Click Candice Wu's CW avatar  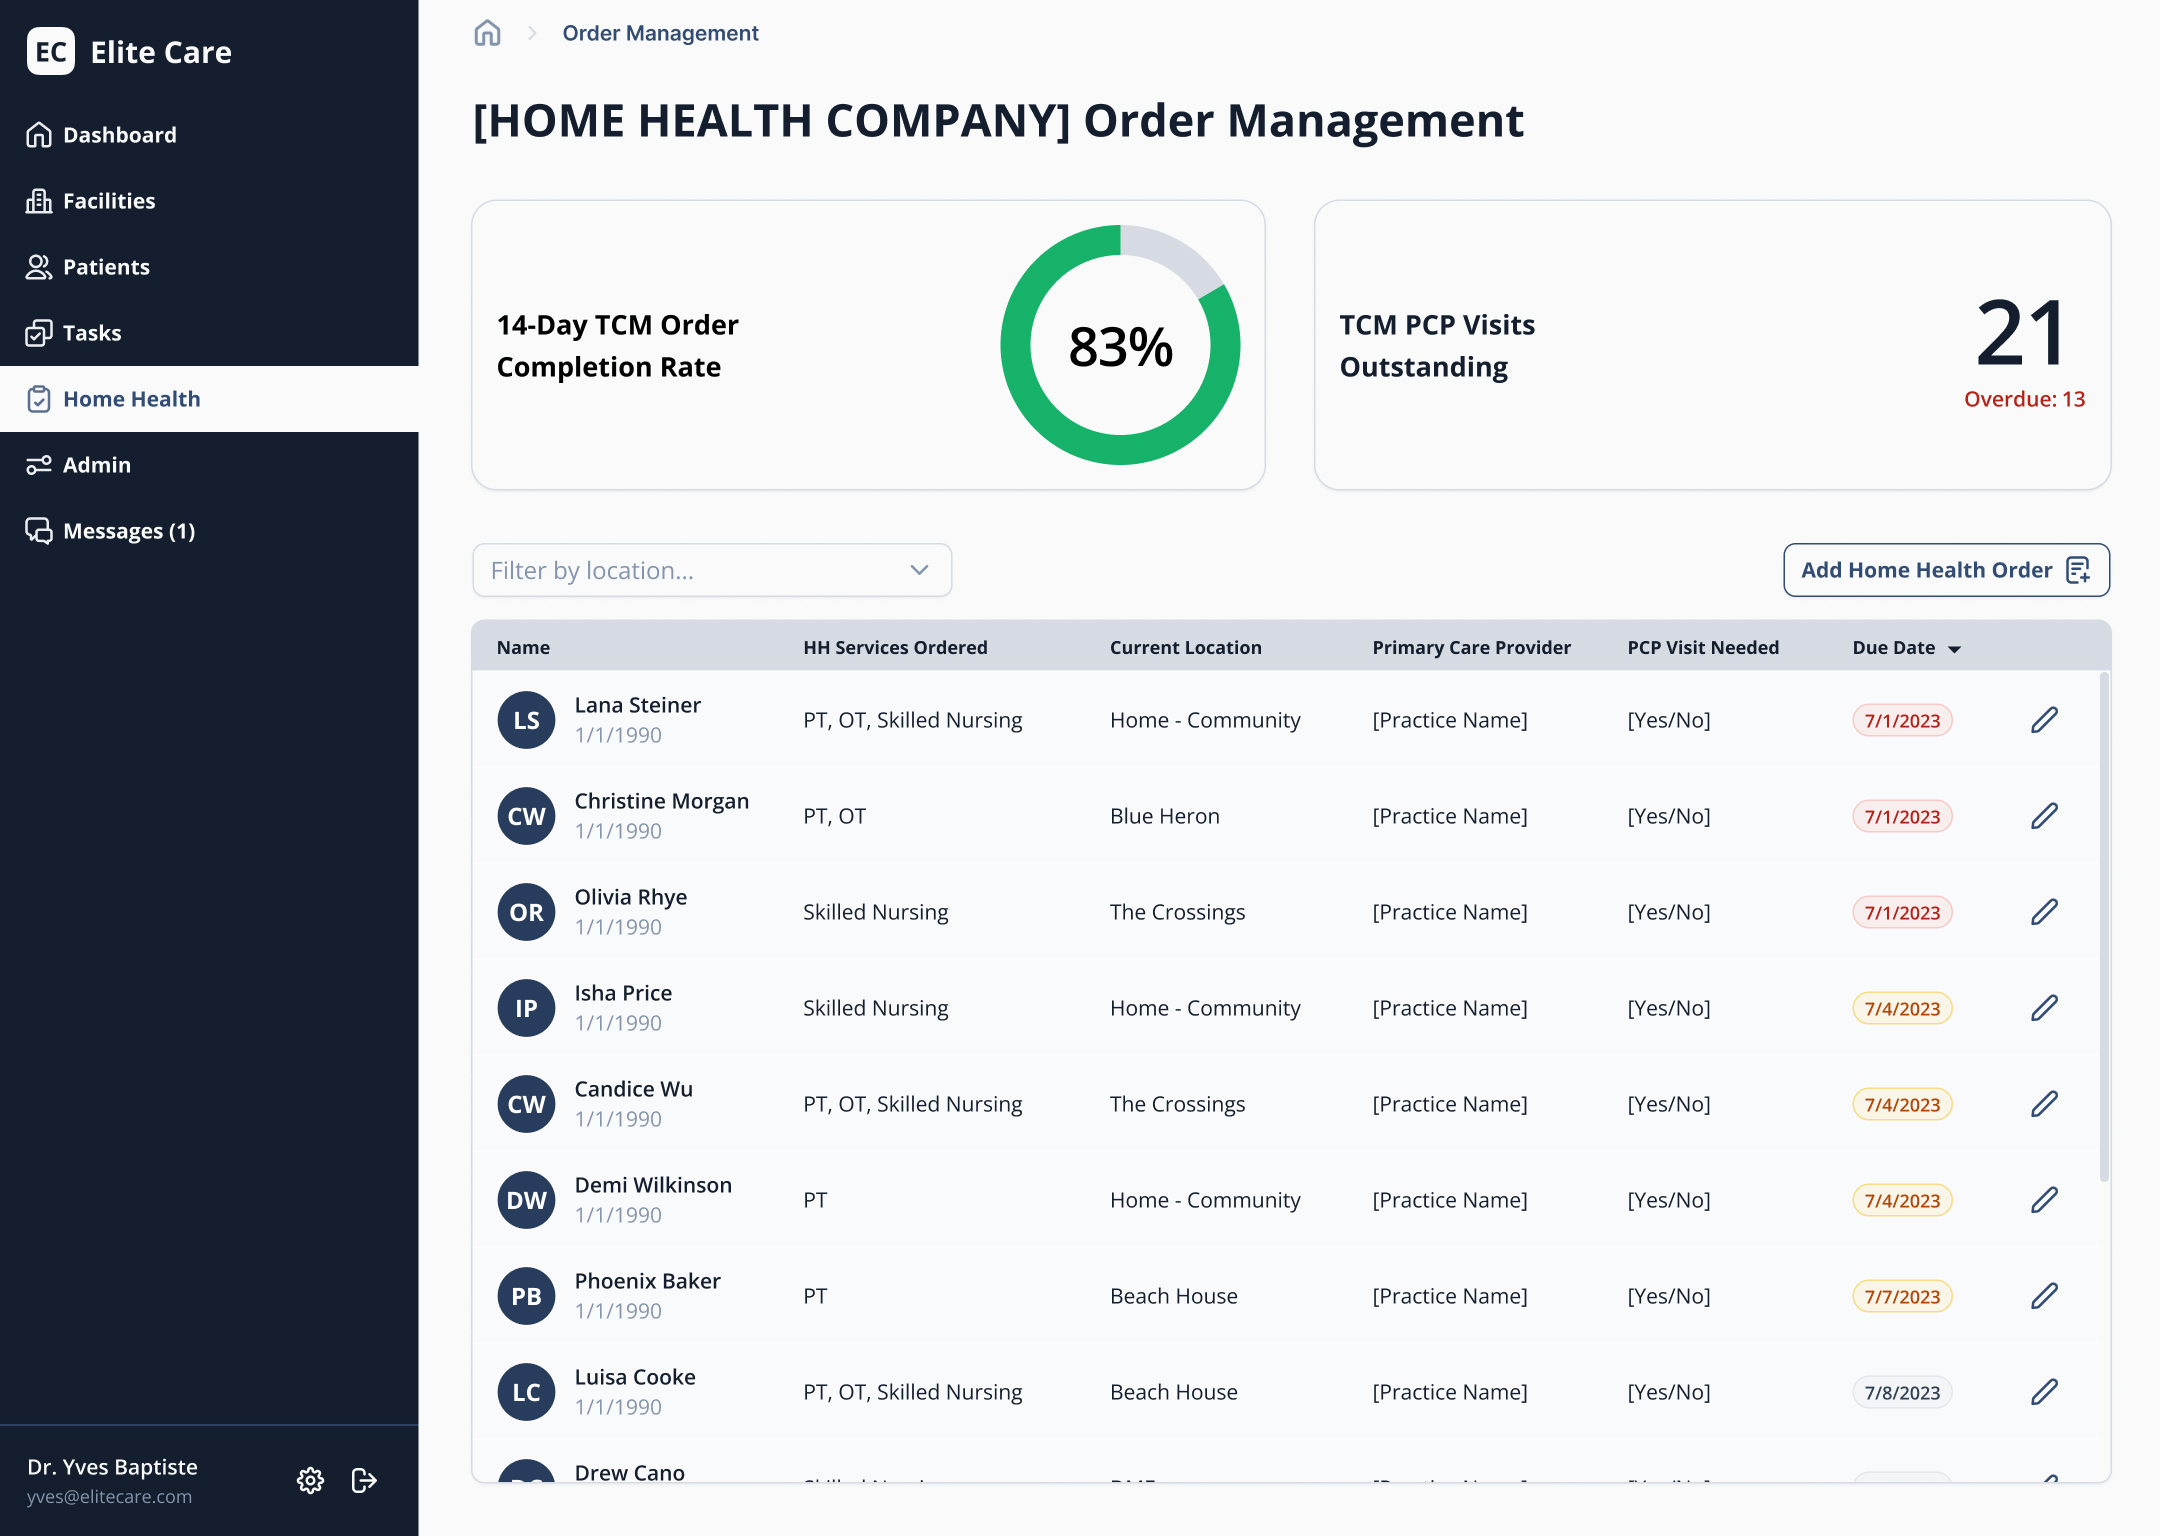click(x=526, y=1103)
